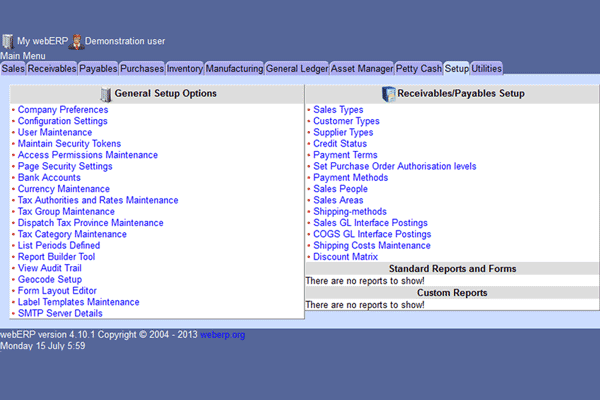Visit the weberp.org footer link
This screenshot has width=600, height=400.
pyautogui.click(x=222, y=335)
